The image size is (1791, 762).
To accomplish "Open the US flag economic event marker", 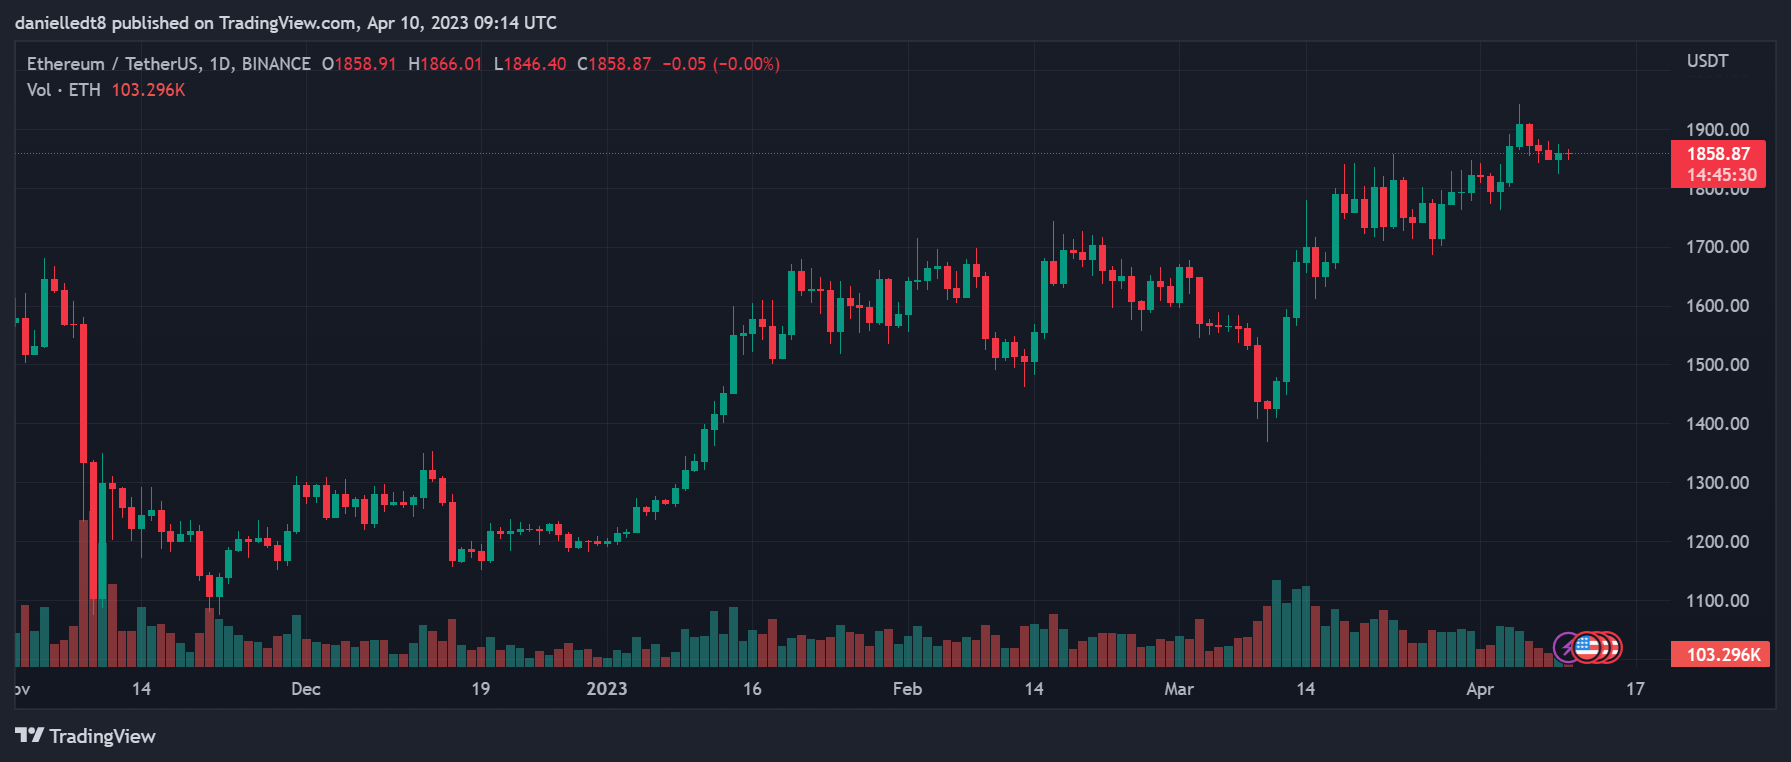I will pyautogui.click(x=1586, y=647).
